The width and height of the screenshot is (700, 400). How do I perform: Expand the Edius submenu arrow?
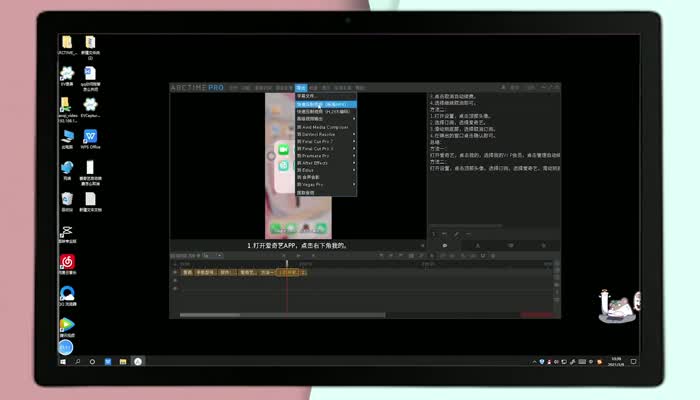point(354,170)
